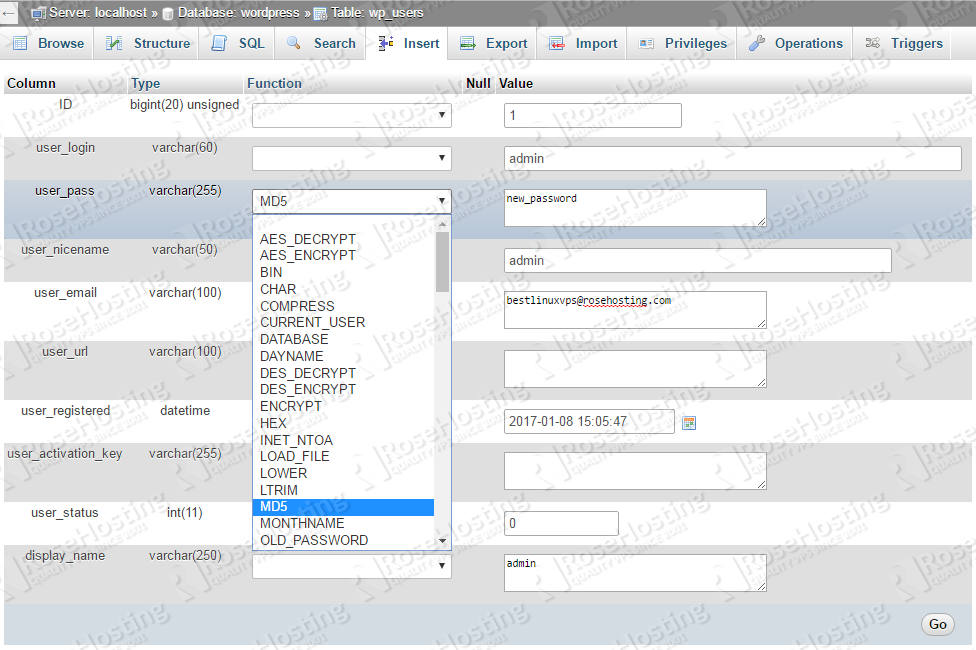Open the Function dropdown for display_name
Viewport: 976px width, 650px height.
[x=352, y=566]
